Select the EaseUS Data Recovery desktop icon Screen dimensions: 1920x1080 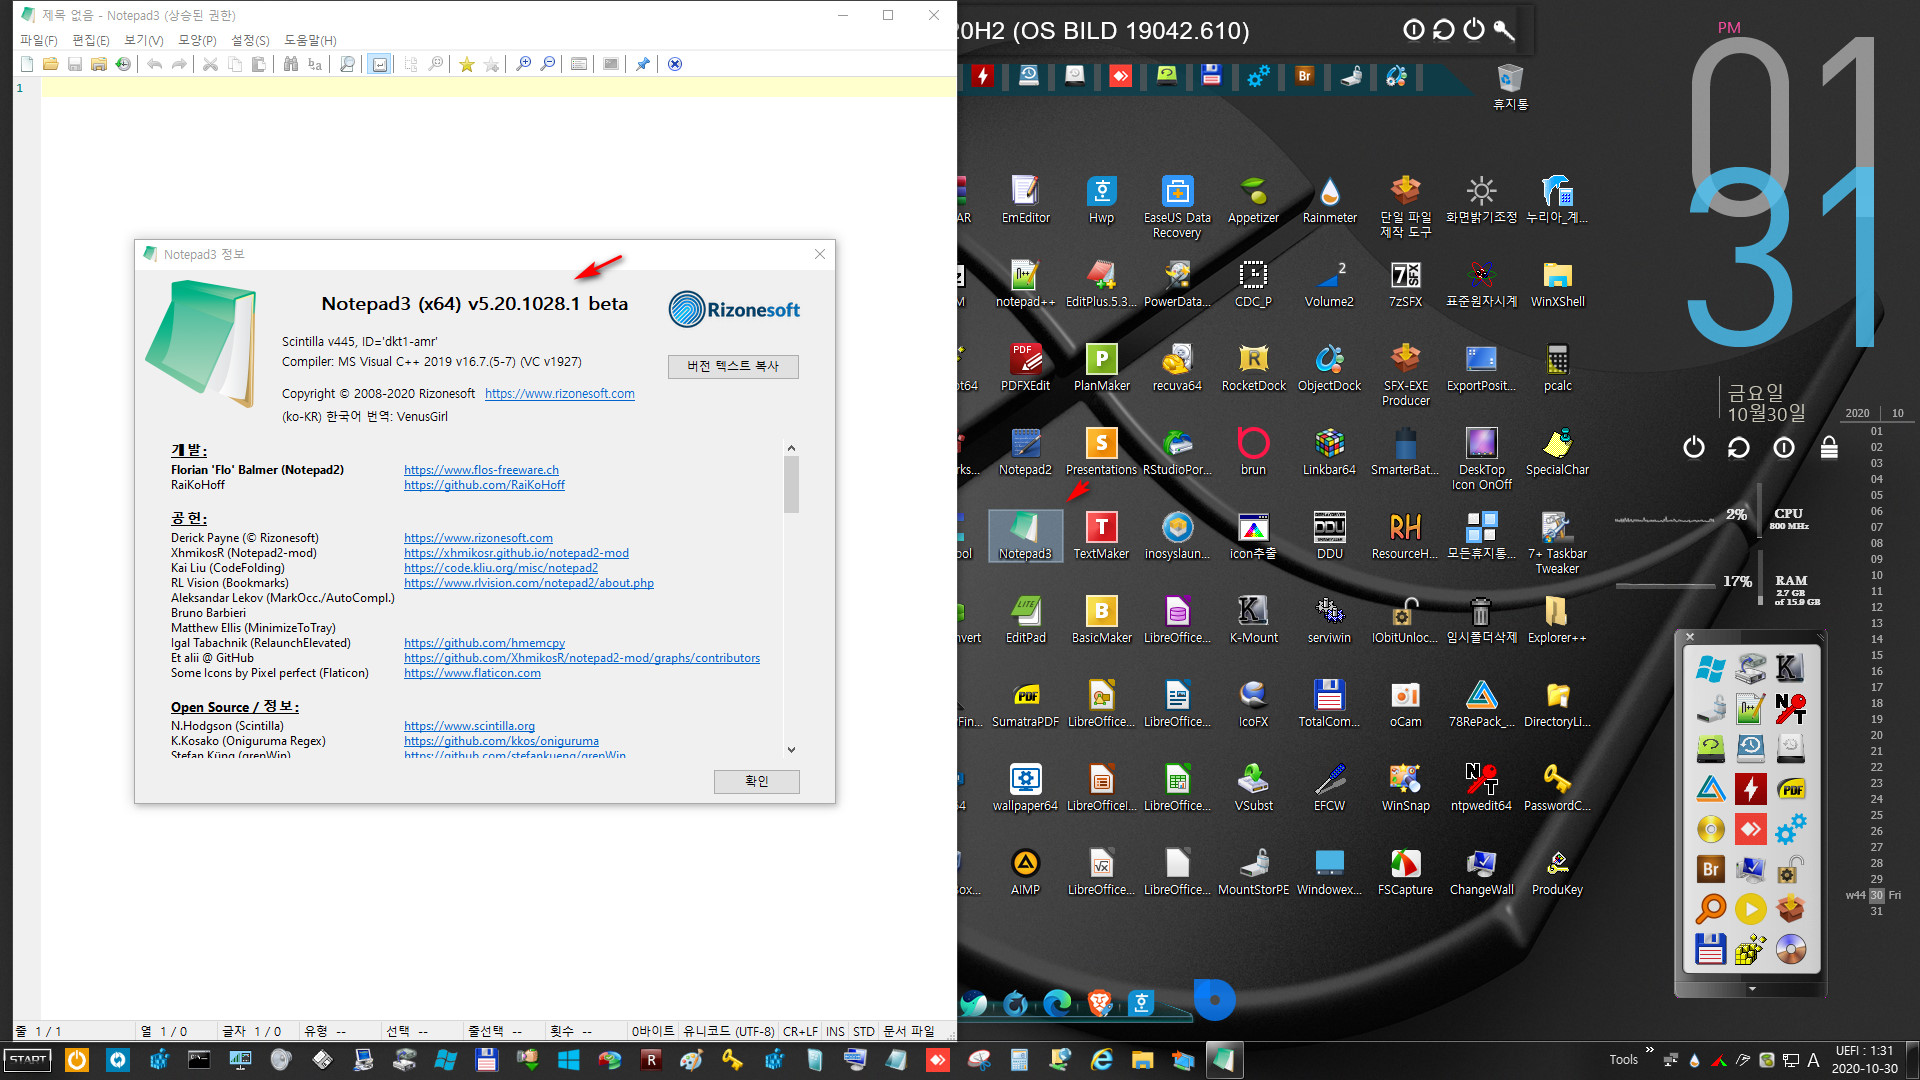tap(1177, 207)
